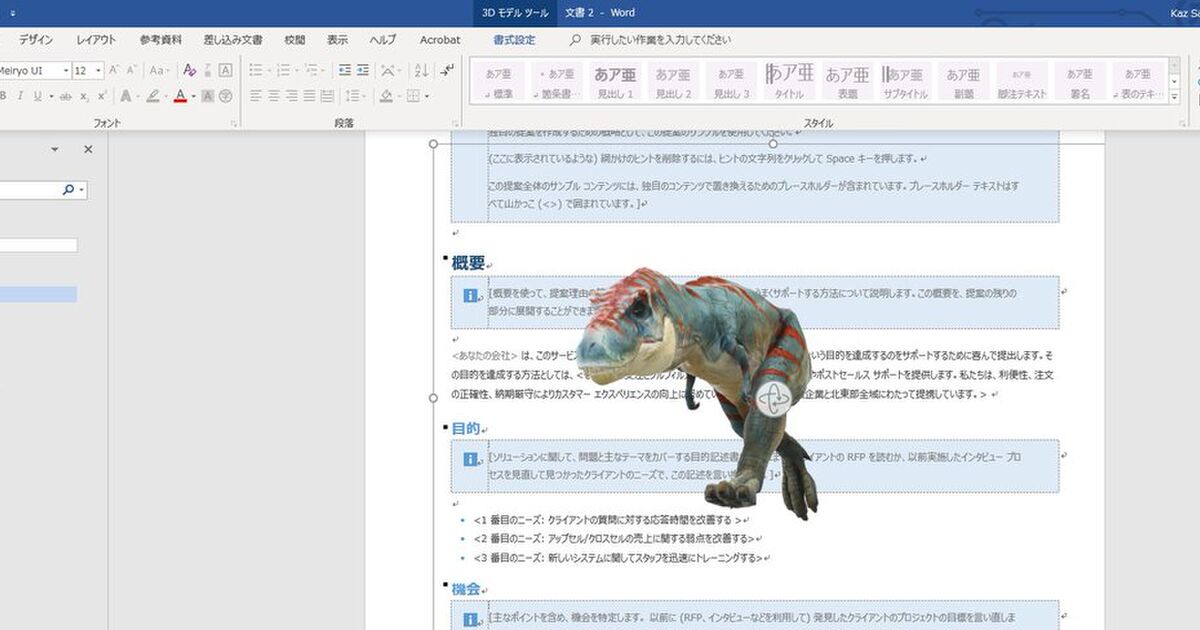Open the ヘルプ tab
Image resolution: width=1200 pixels, height=630 pixels.
coord(383,40)
